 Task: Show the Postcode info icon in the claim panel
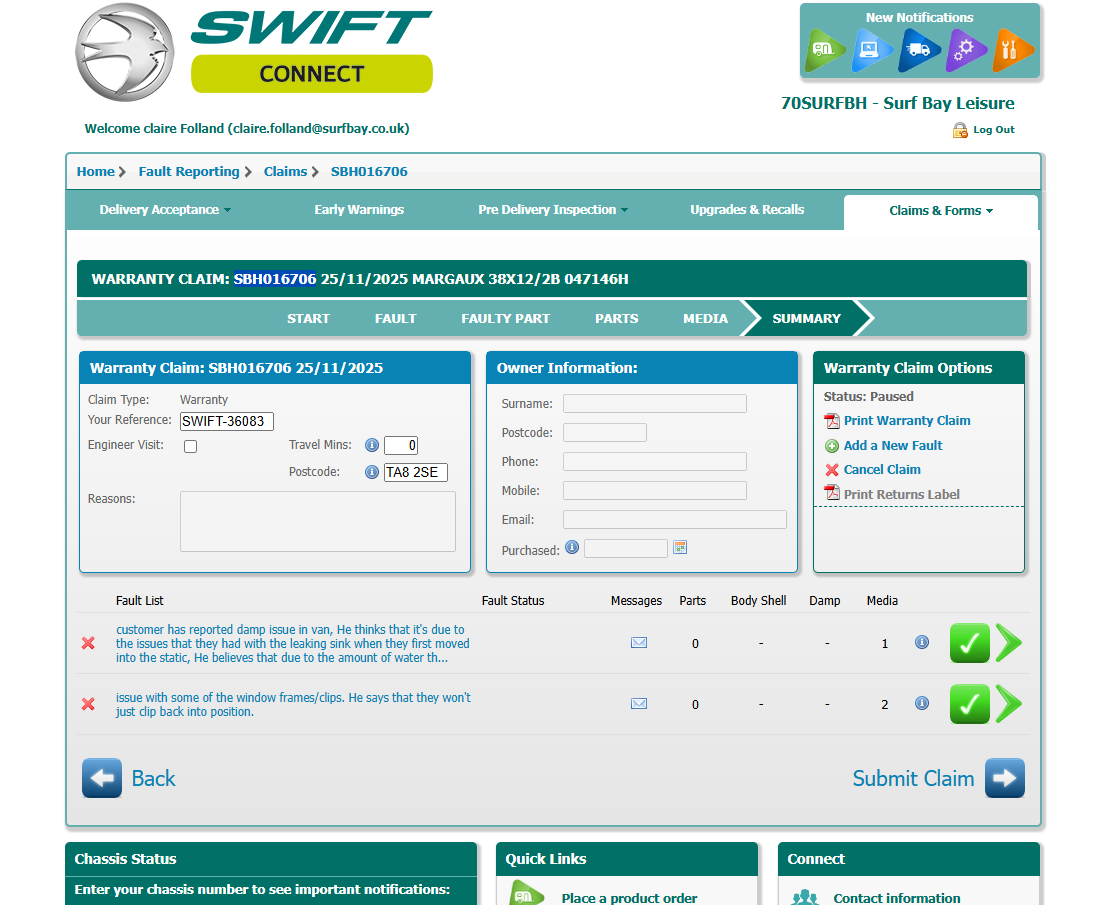pos(372,472)
